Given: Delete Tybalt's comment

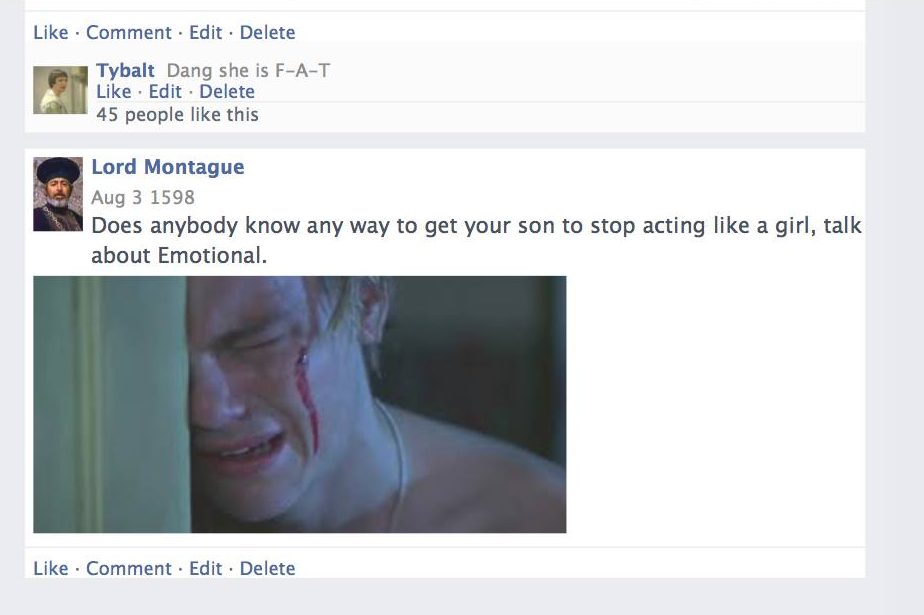Looking at the screenshot, I should pyautogui.click(x=227, y=92).
